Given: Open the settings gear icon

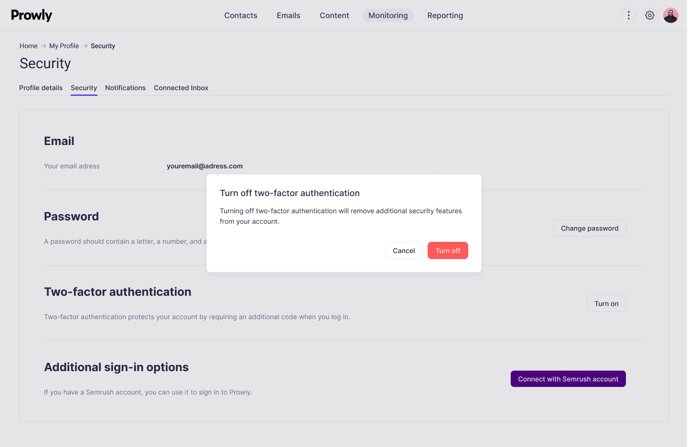Looking at the screenshot, I should pos(649,15).
